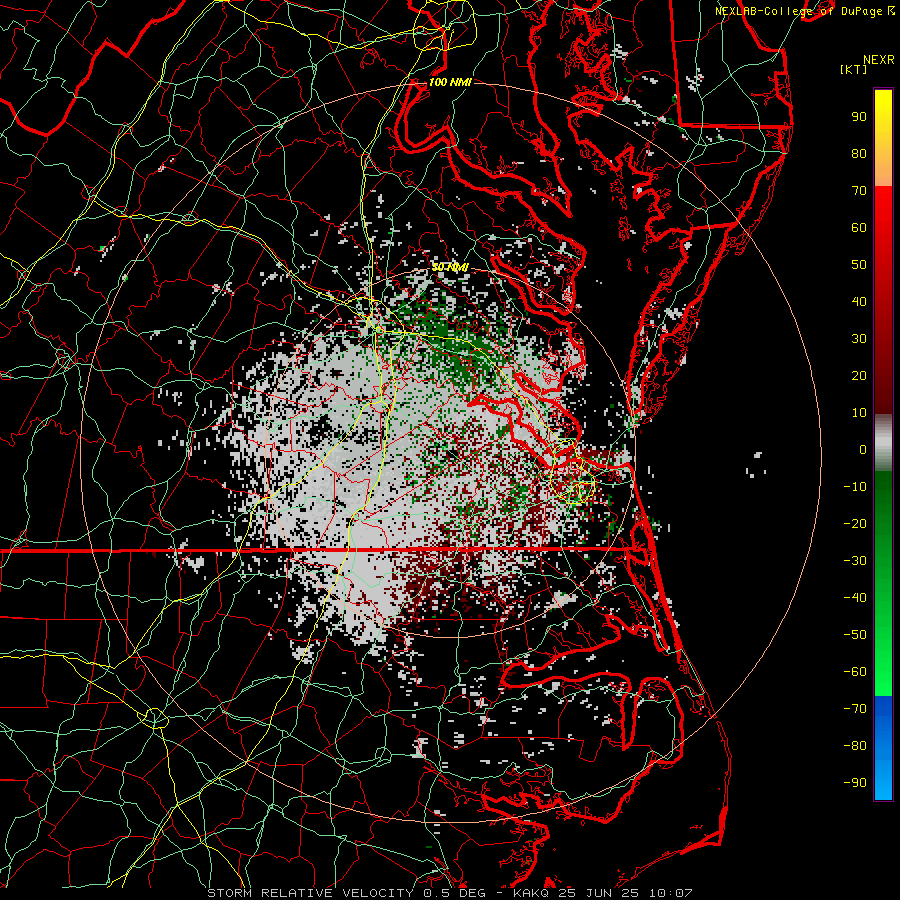Click the -20 value on the velocity scale
The width and height of the screenshot is (900, 900).
click(855, 524)
